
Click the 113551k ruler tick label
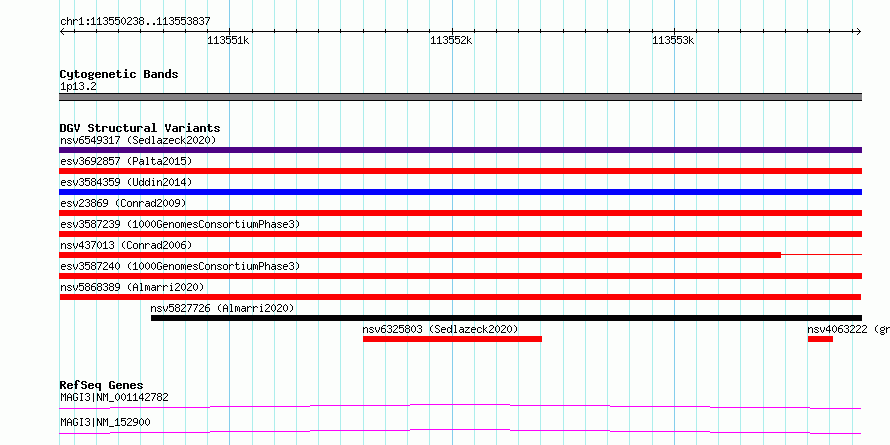coord(228,40)
